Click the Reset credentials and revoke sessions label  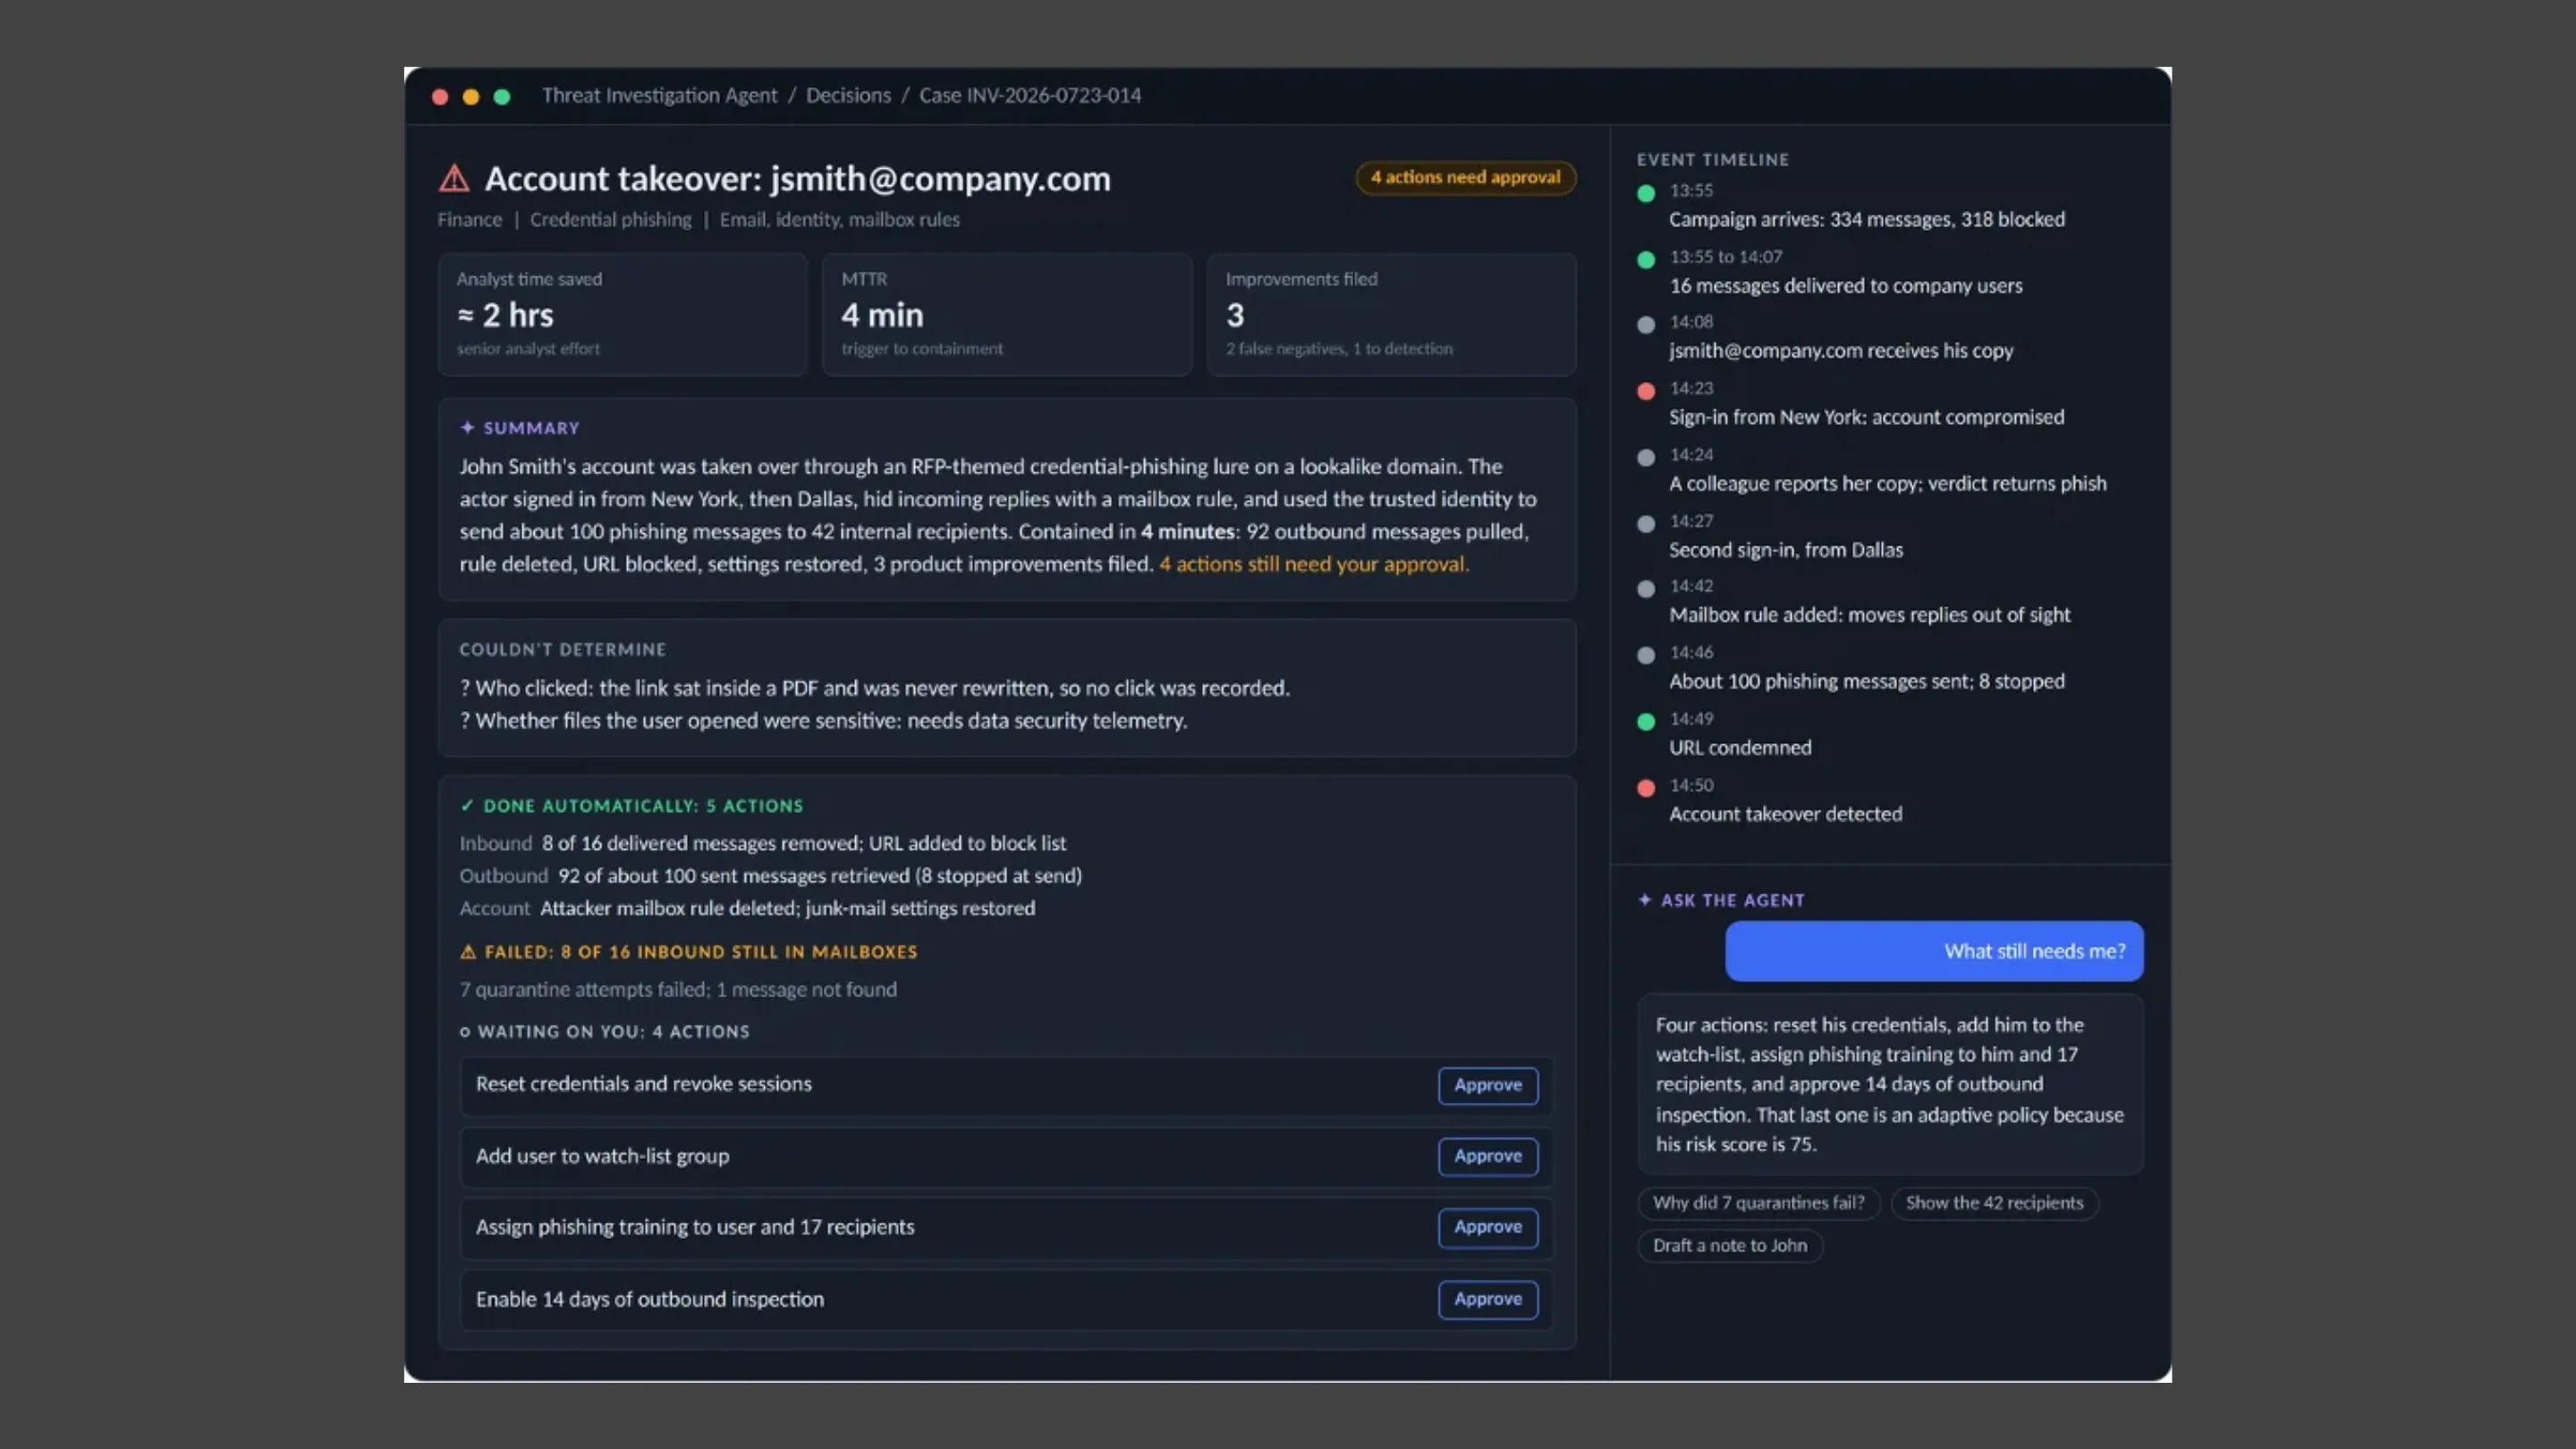click(x=643, y=1084)
